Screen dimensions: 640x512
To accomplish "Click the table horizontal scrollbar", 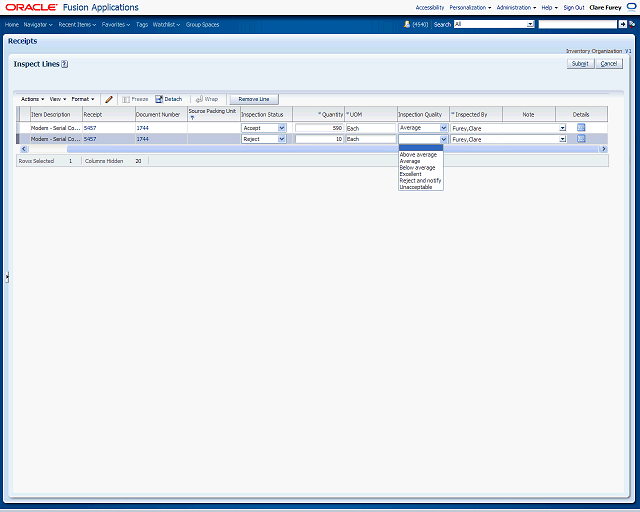I will point(300,149).
